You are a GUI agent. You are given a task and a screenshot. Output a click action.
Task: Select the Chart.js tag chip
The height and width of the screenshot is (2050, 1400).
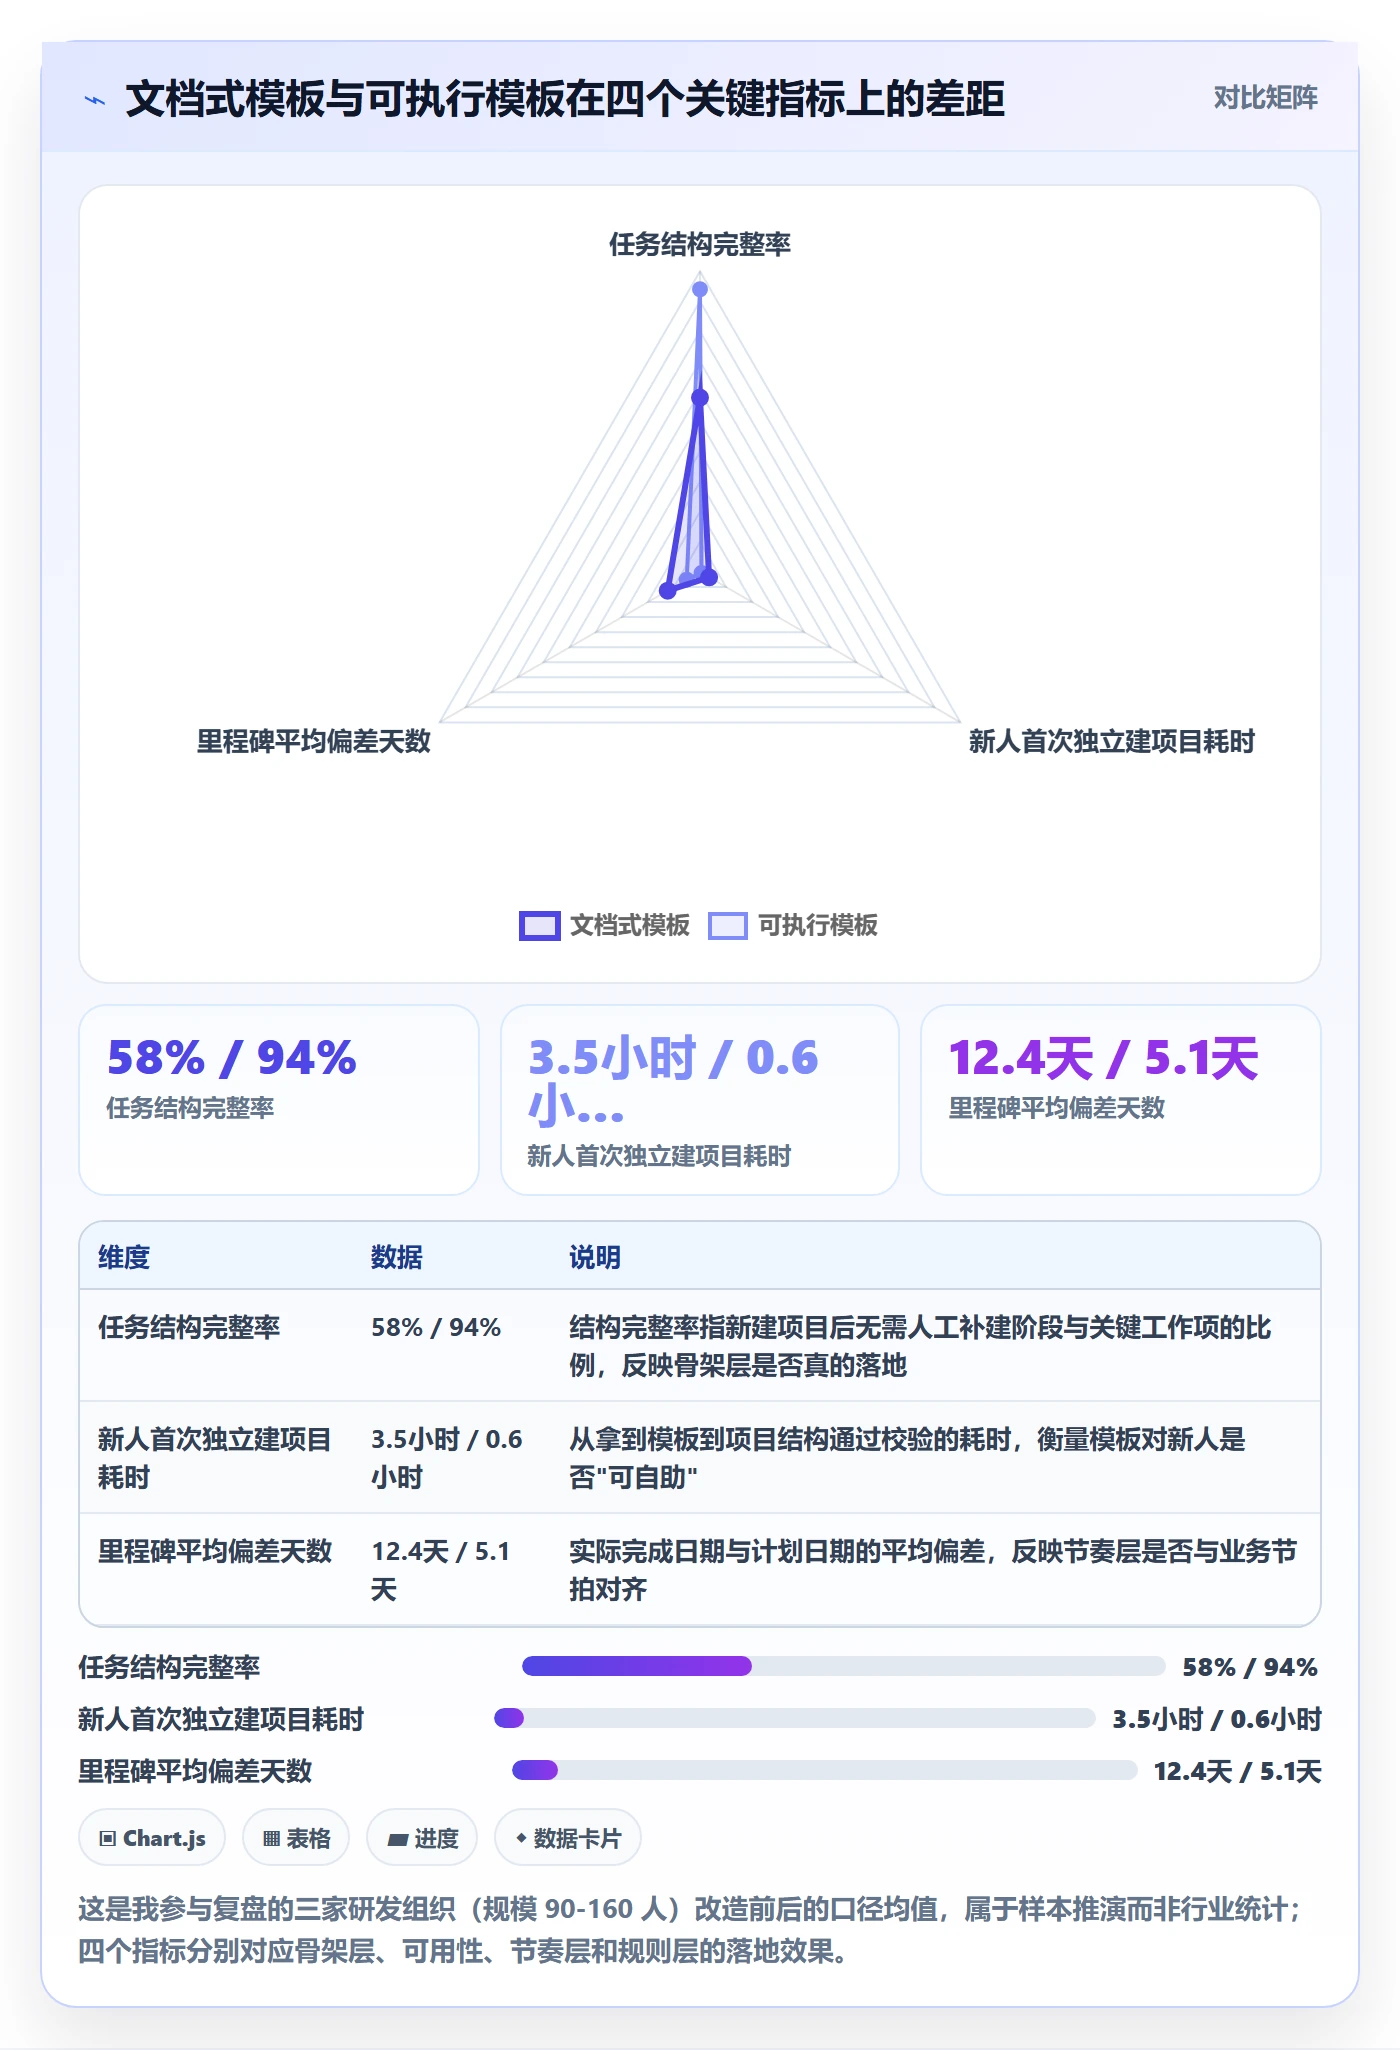[152, 1838]
